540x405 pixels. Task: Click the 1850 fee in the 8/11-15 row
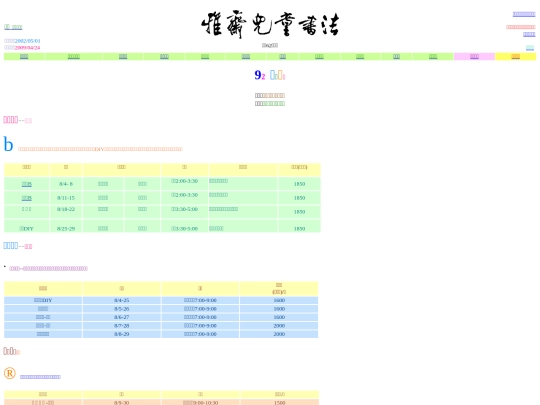299,198
